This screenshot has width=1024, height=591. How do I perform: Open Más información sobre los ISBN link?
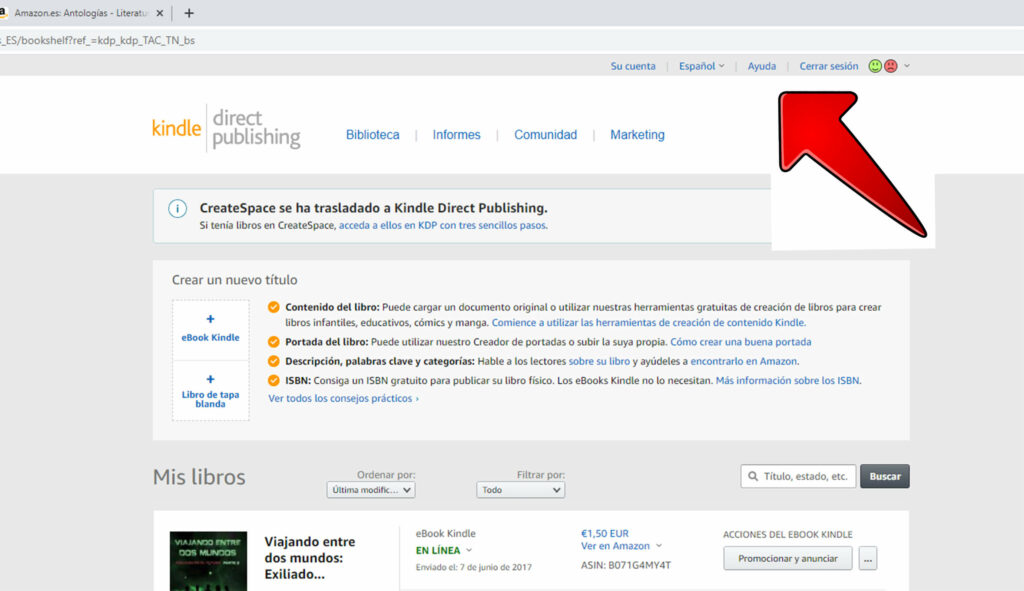[788, 380]
